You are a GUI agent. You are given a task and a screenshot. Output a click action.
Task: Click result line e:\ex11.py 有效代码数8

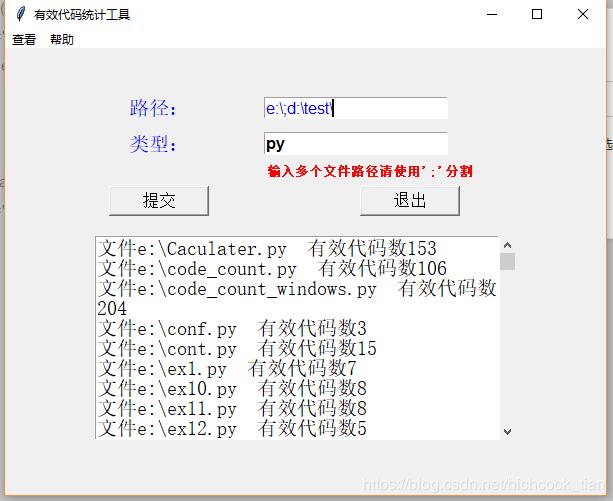point(232,408)
